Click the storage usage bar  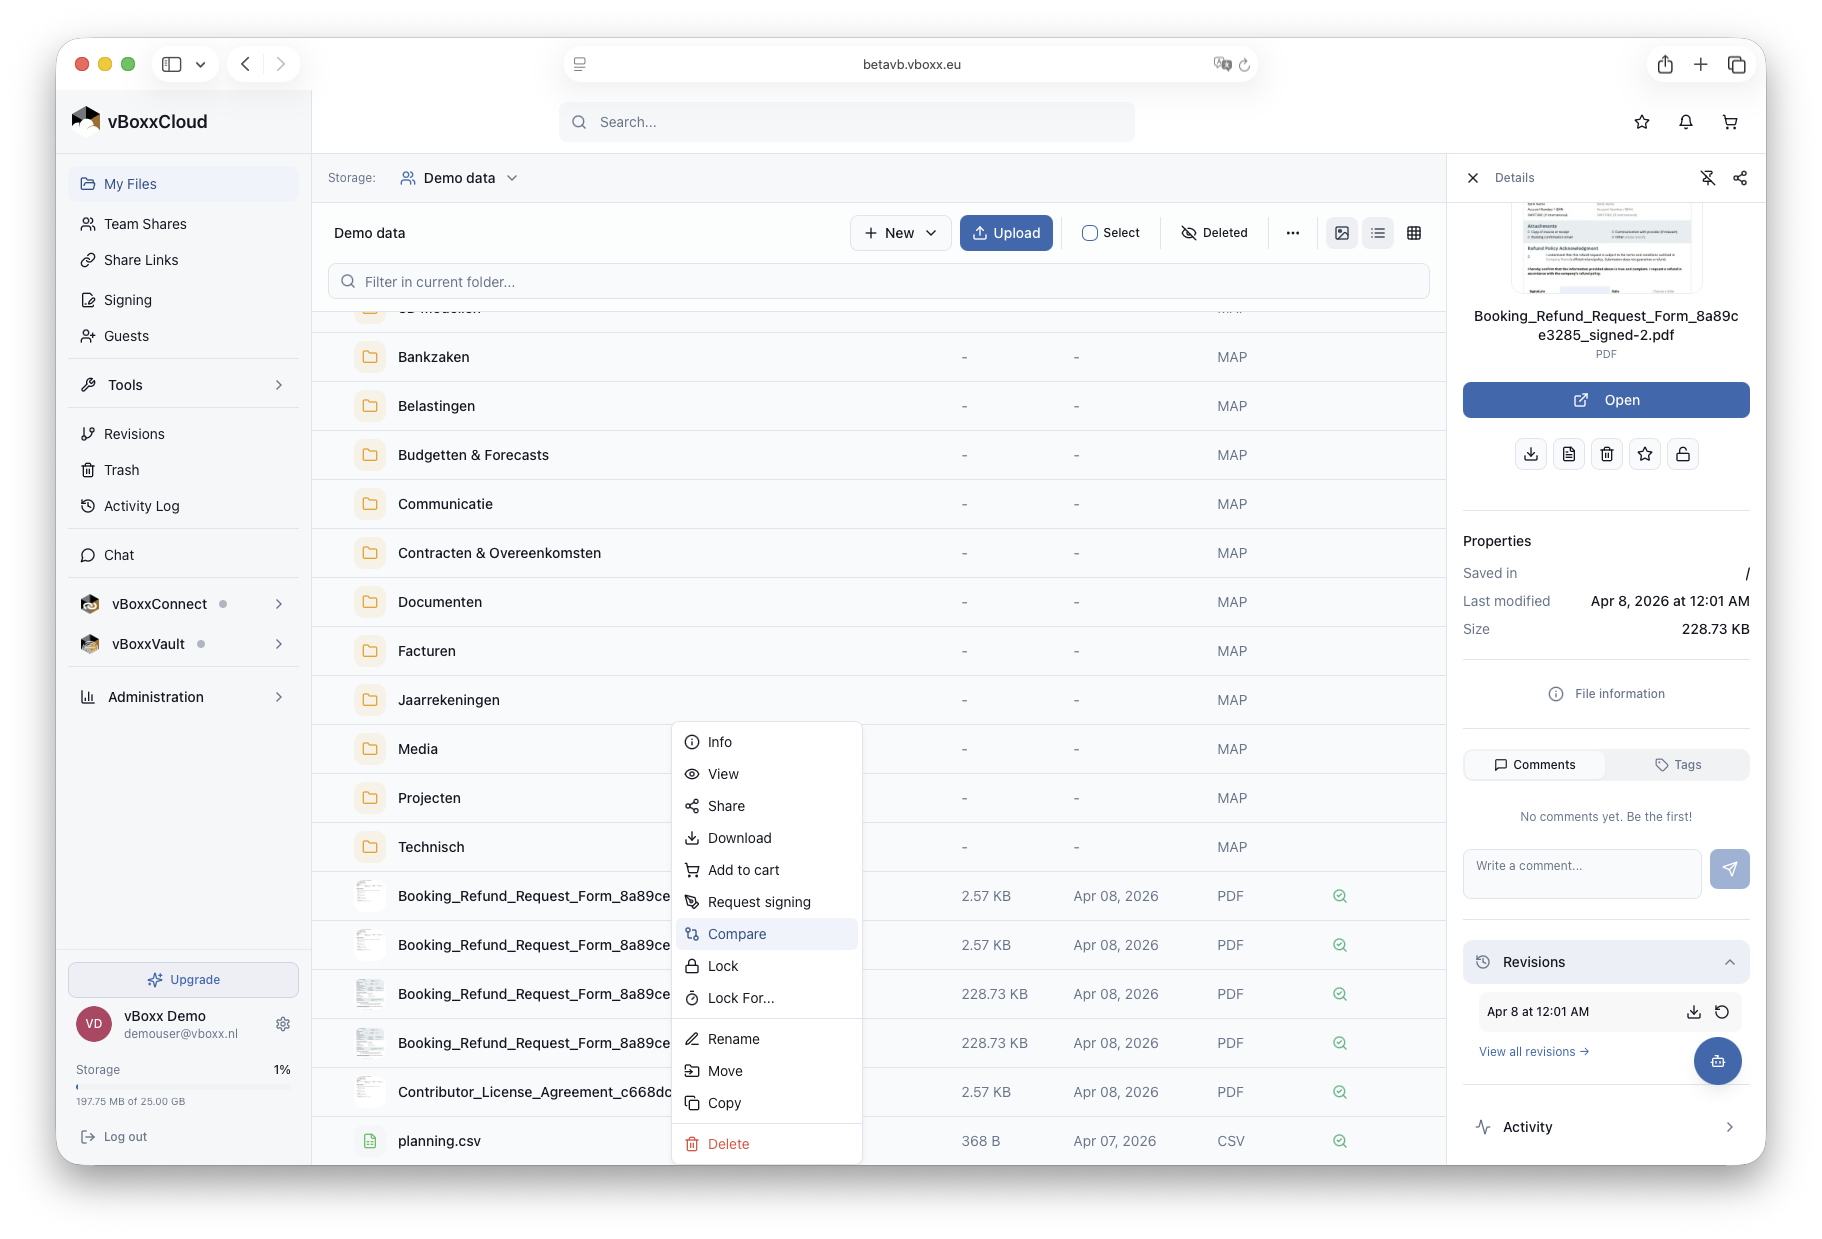[x=183, y=1086]
